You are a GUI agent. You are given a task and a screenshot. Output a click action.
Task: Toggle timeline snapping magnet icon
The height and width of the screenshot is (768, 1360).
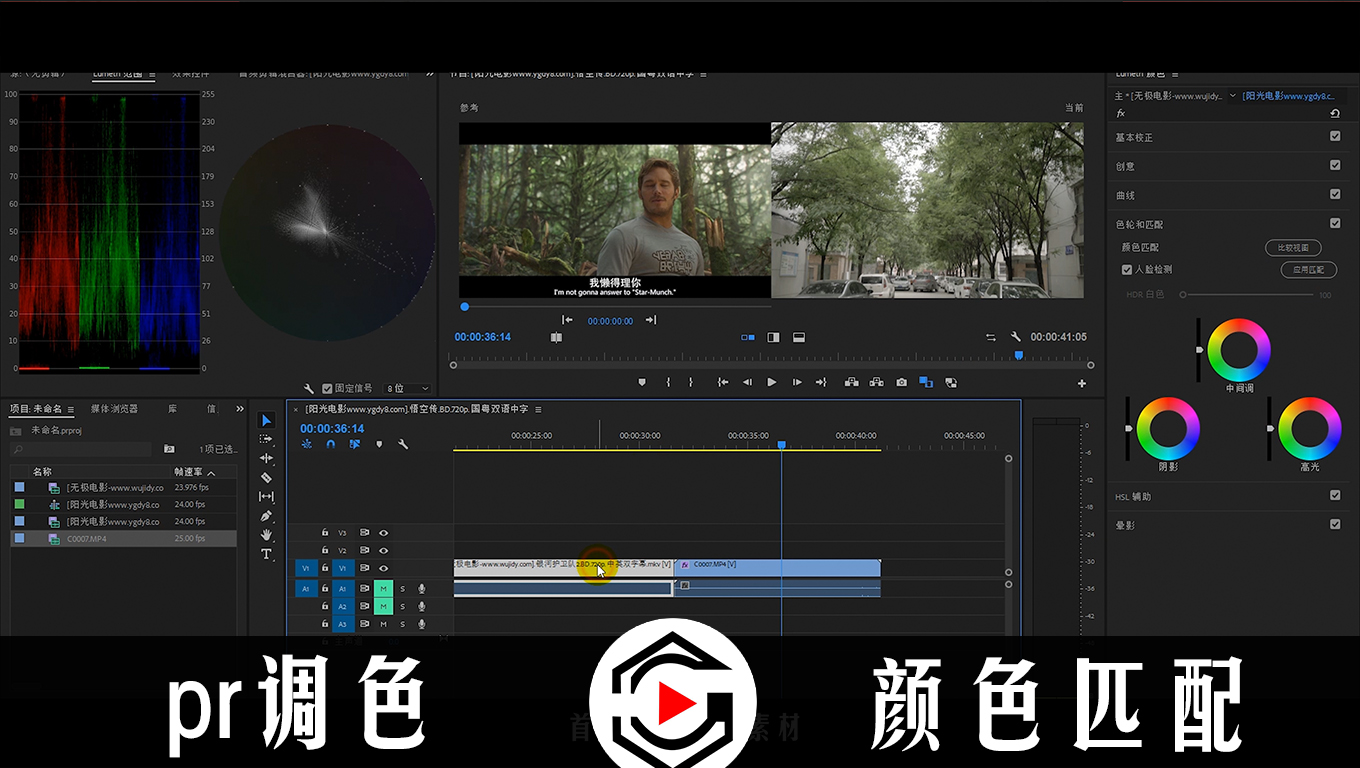[331, 444]
